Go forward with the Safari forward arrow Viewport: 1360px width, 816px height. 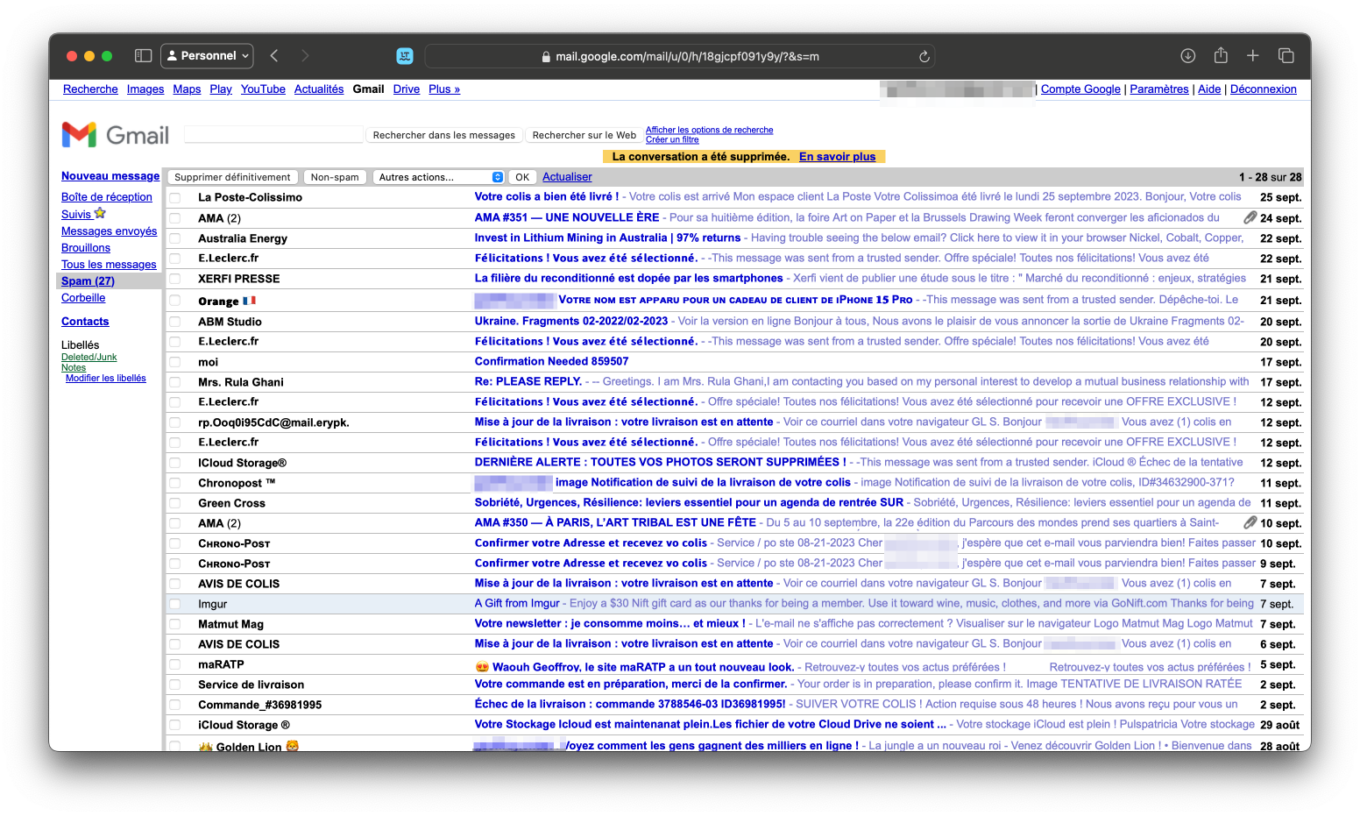(305, 56)
